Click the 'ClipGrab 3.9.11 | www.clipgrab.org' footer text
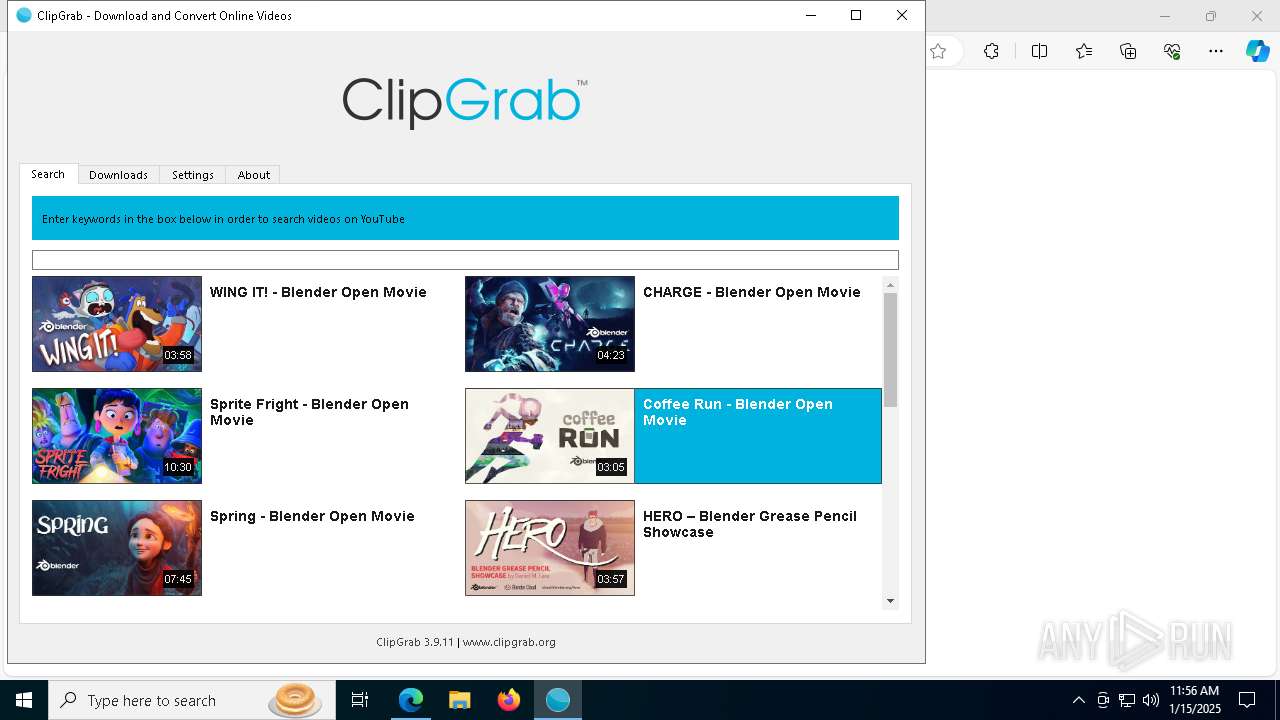The image size is (1280, 720). (466, 642)
